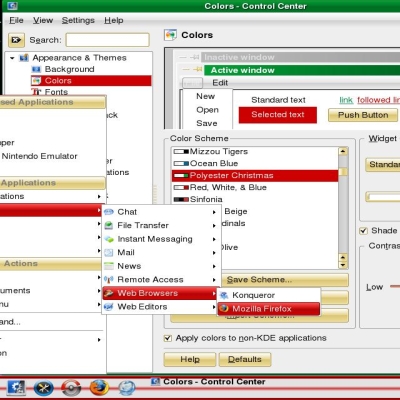Click the Fonts icon in the tree
400x400 pixels.
coord(36,92)
